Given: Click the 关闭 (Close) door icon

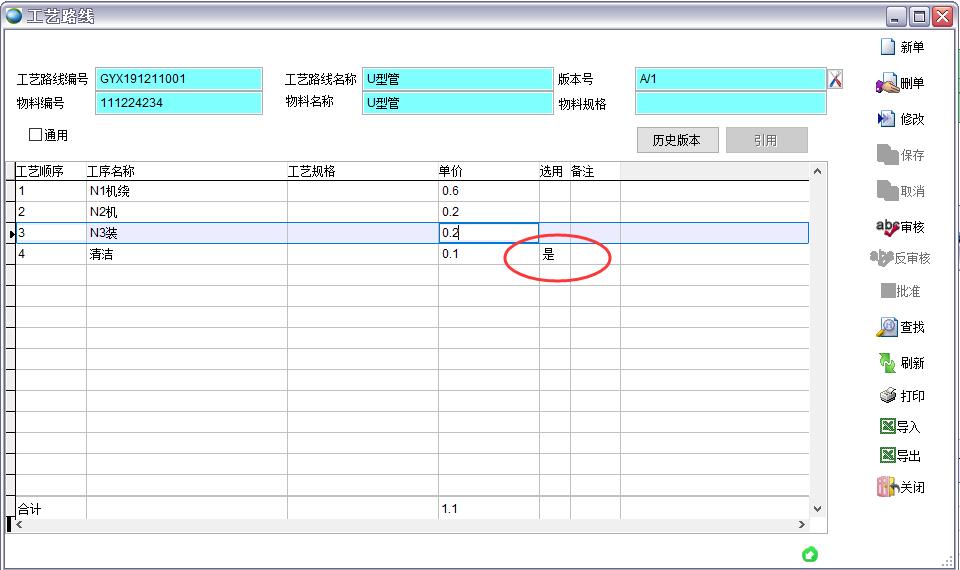Looking at the screenshot, I should coord(887,488).
